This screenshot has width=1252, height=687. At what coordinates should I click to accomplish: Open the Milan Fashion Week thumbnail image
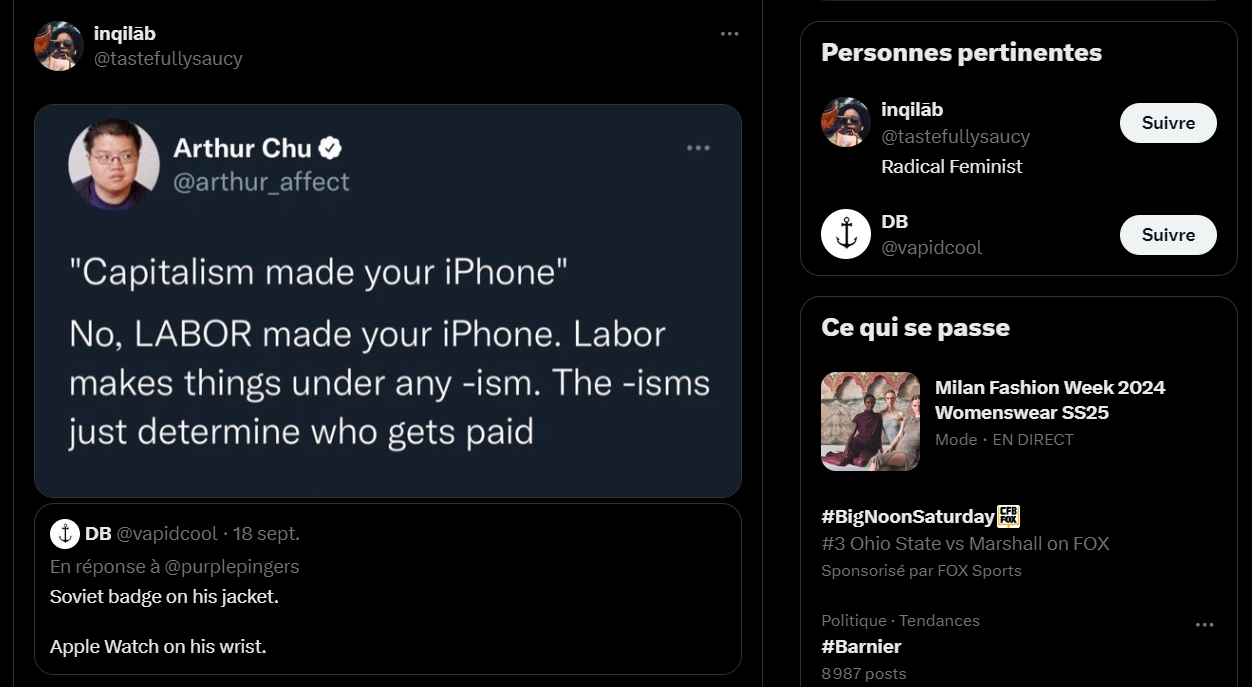point(870,421)
